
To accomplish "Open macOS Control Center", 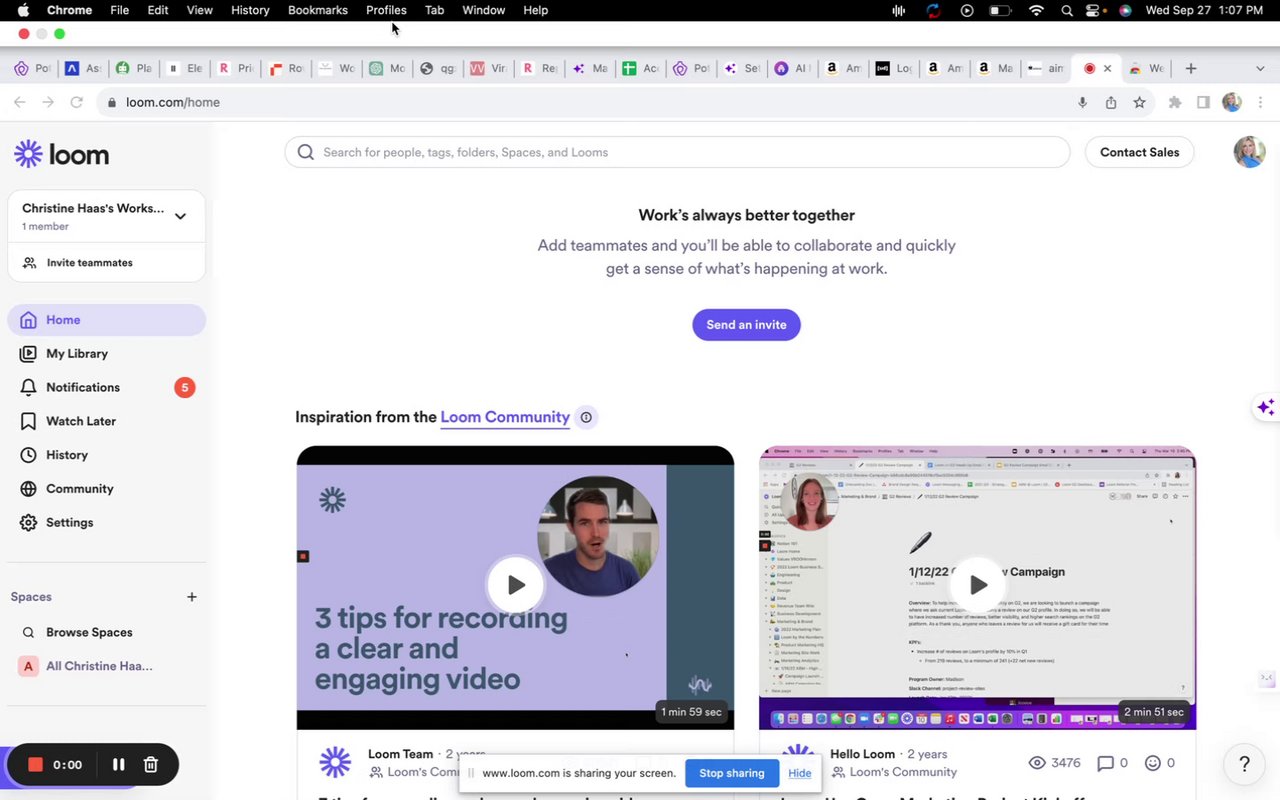I will (1095, 10).
